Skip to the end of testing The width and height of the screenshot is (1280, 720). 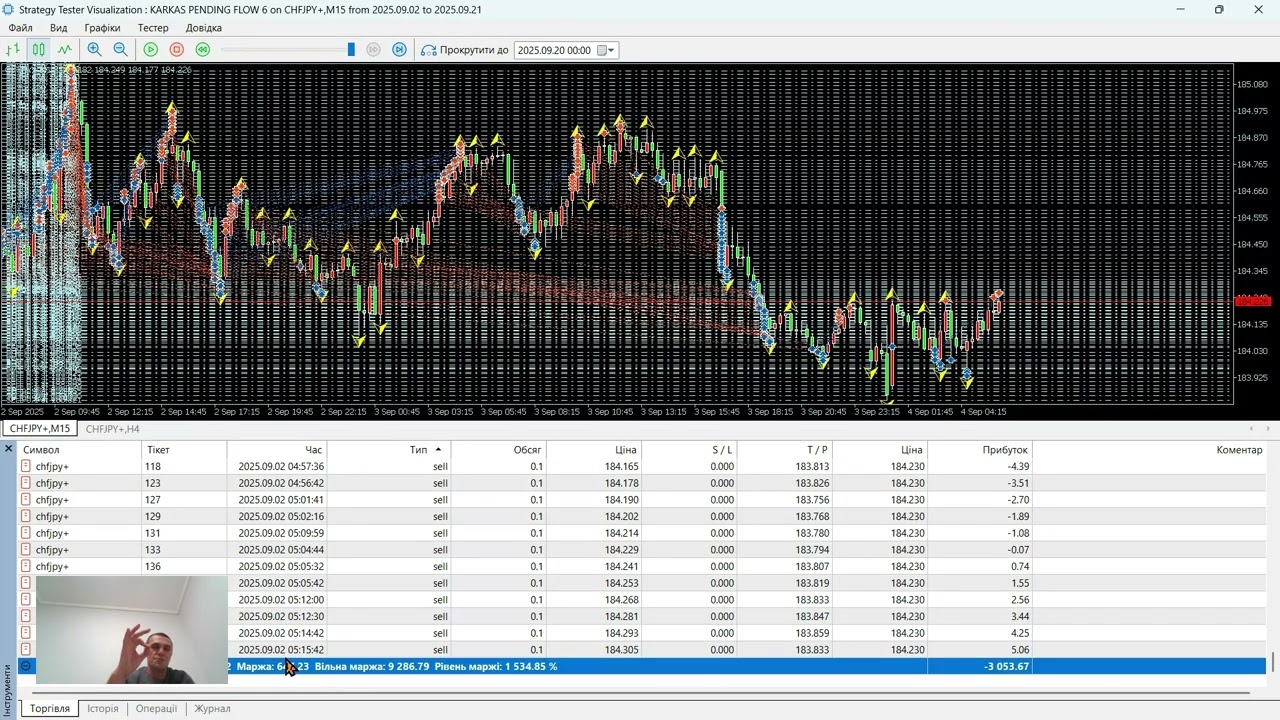(x=399, y=50)
